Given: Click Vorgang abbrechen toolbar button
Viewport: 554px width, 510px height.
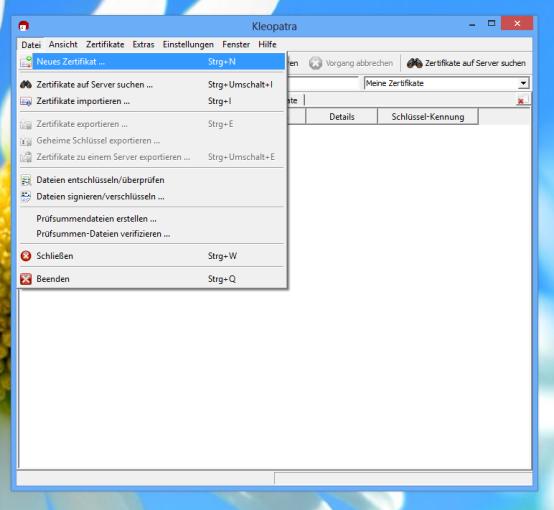Looking at the screenshot, I should tap(351, 63).
